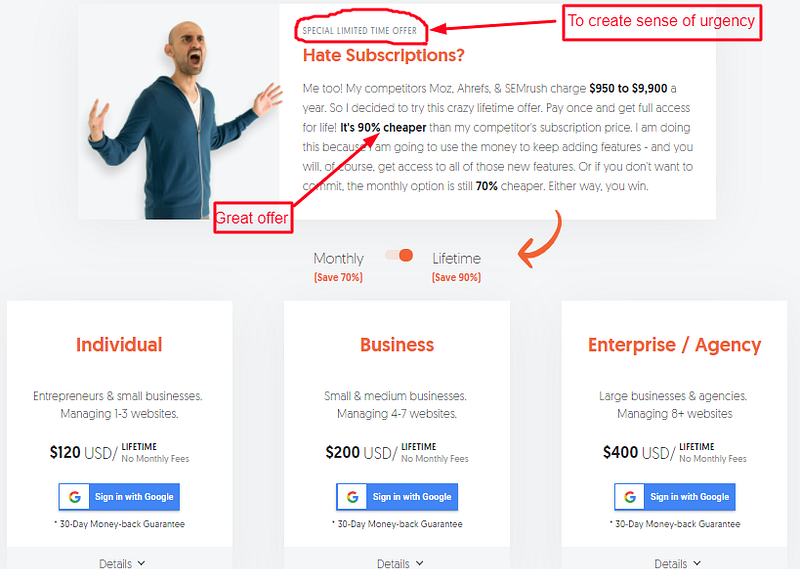Expand Details under the Individual plan
The image size is (800, 569).
(122, 563)
